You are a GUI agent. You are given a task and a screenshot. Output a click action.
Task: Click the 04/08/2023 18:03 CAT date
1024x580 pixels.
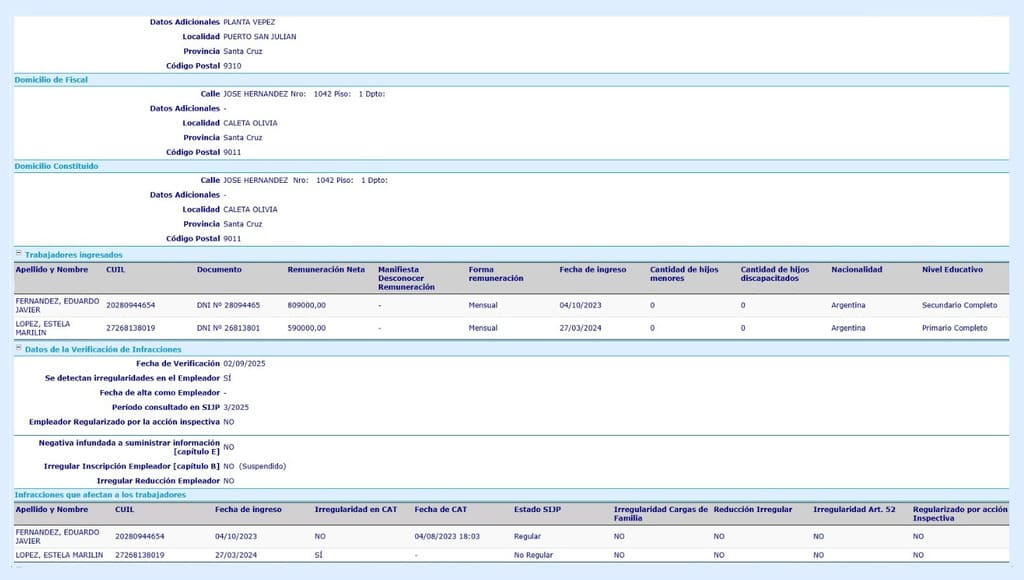(447, 536)
